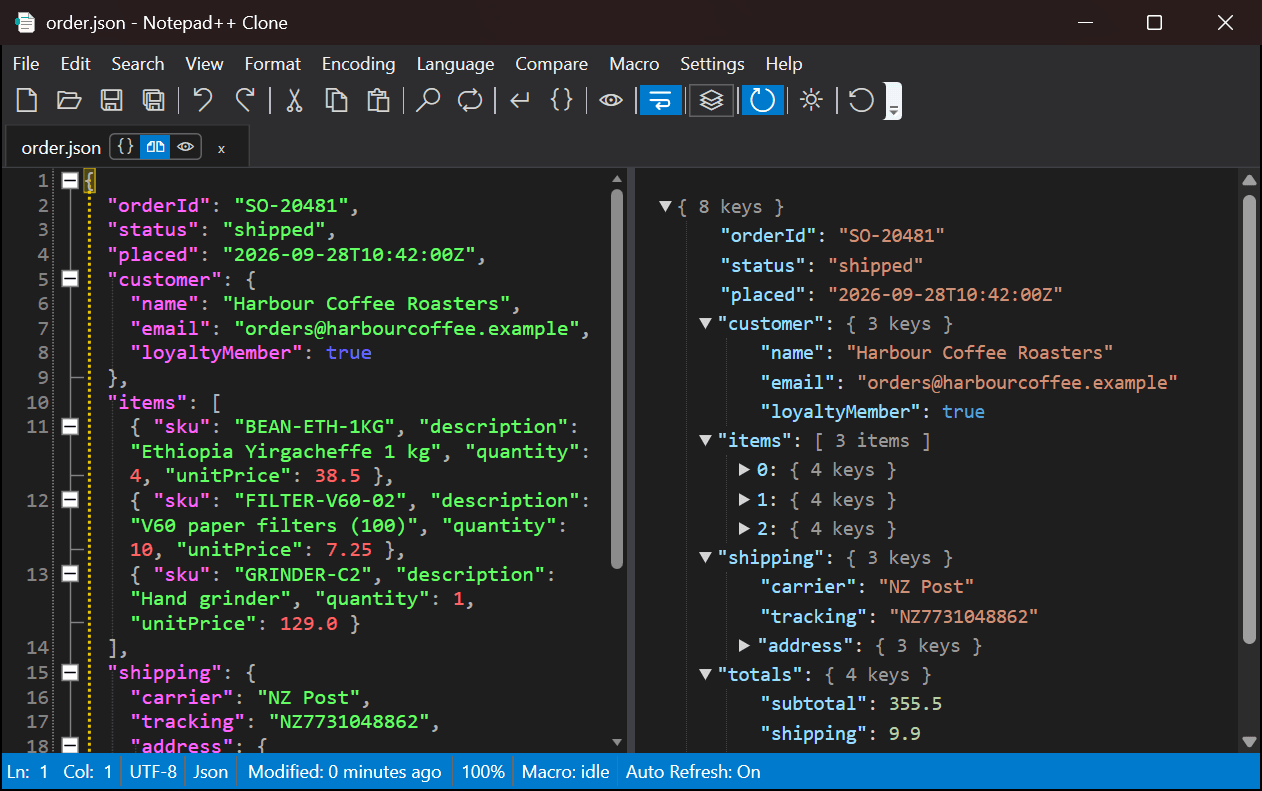1262x791 pixels.
Task: Open the Compare menu
Action: [x=552, y=63]
